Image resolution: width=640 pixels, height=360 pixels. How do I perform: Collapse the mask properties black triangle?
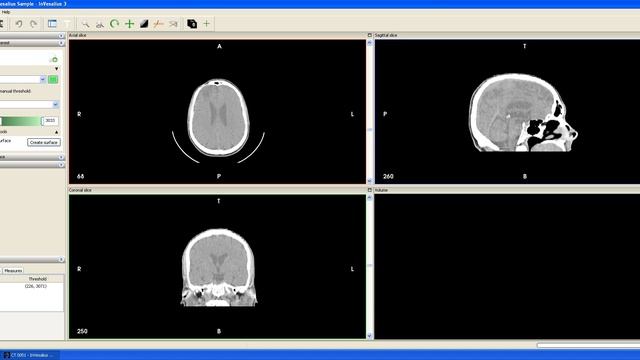pyautogui.click(x=56, y=69)
